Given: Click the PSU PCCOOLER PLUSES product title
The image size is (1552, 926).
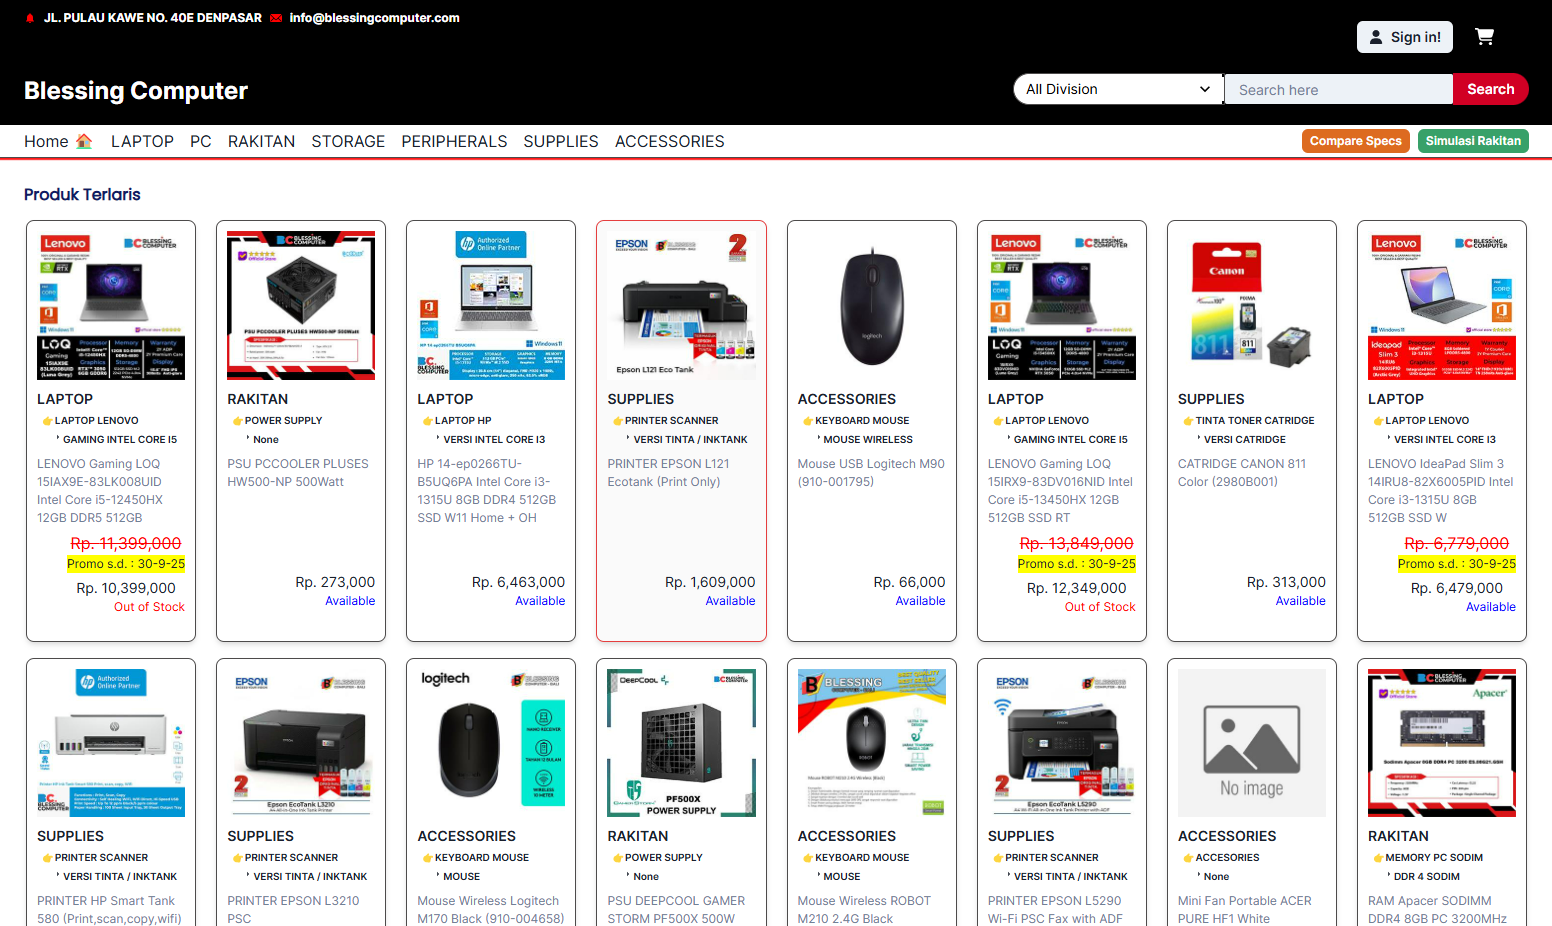Looking at the screenshot, I should [298, 472].
